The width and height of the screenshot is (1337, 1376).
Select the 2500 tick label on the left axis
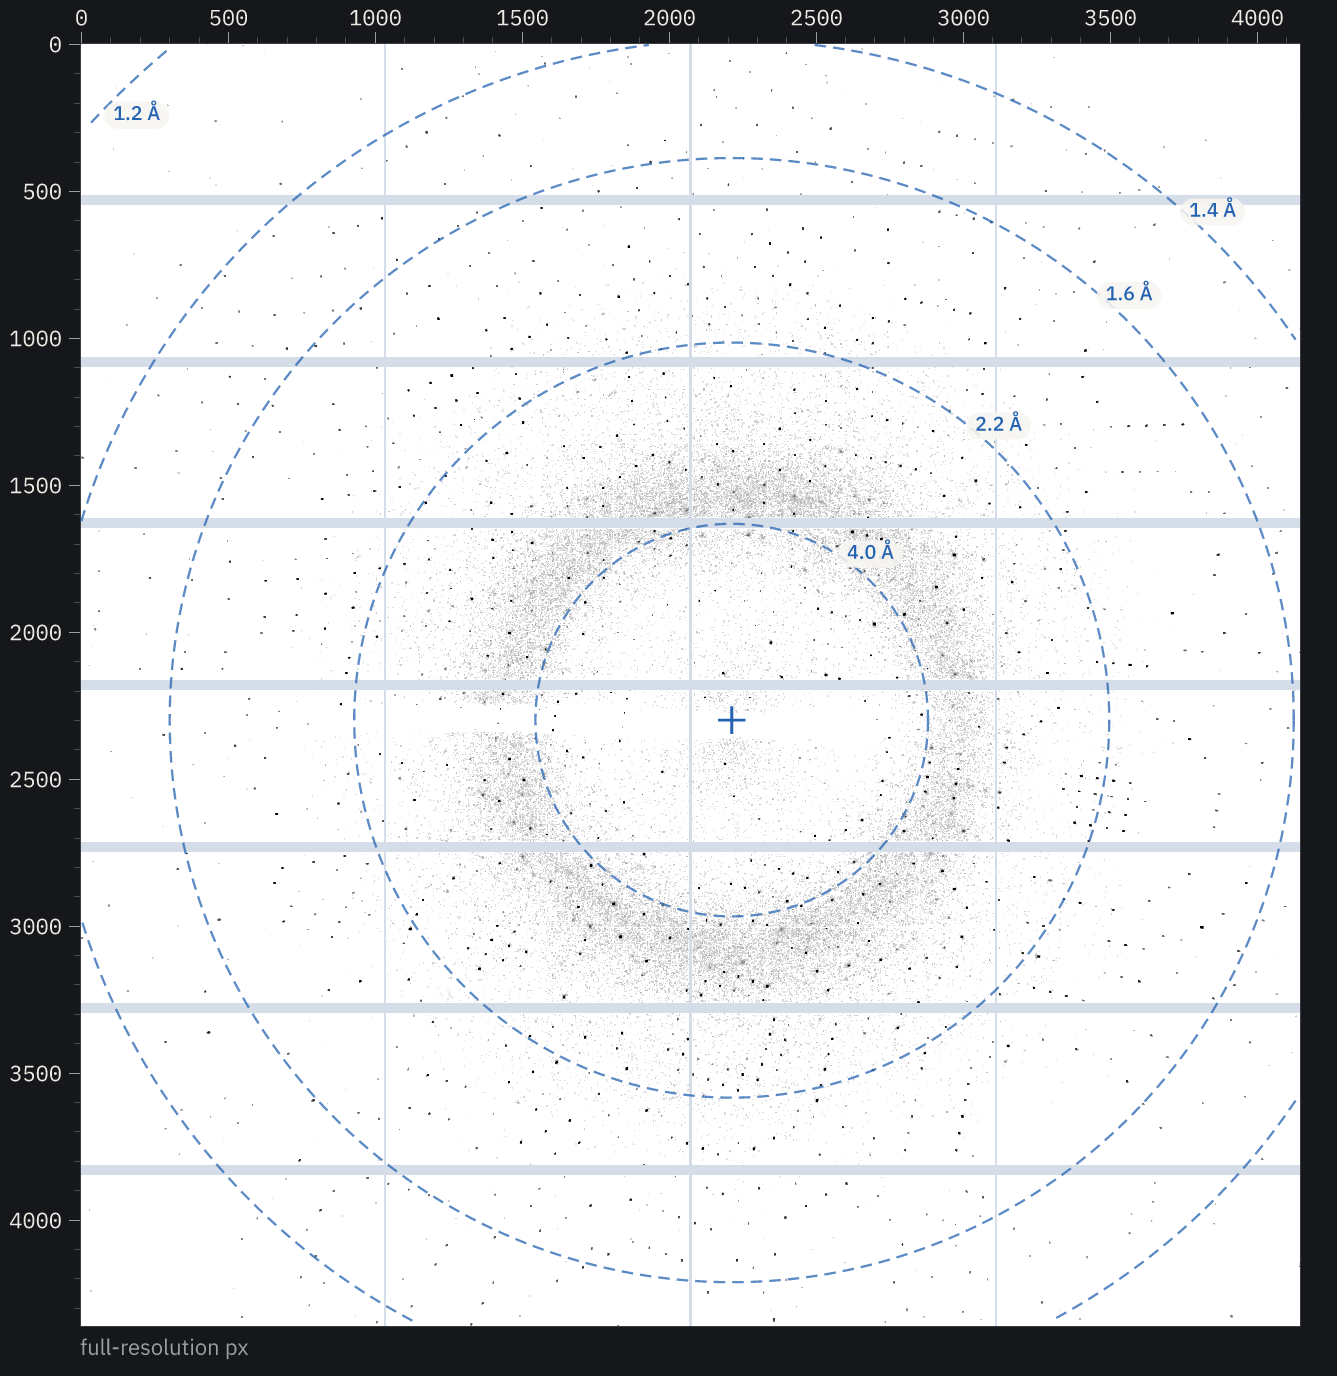(36, 780)
